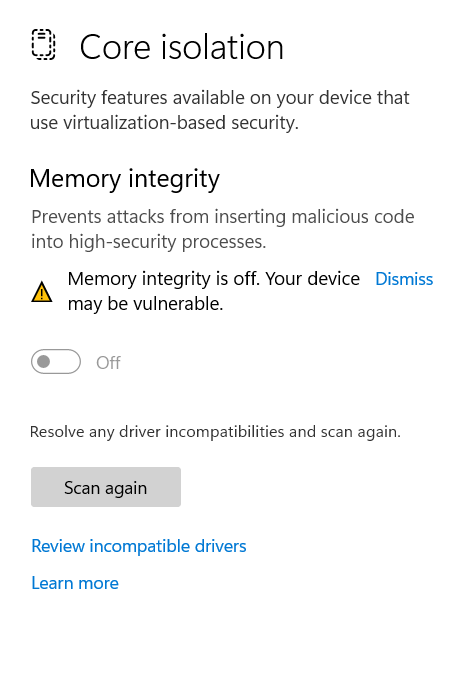Click the Scan again button
This screenshot has width=466, height=692.
tap(106, 487)
